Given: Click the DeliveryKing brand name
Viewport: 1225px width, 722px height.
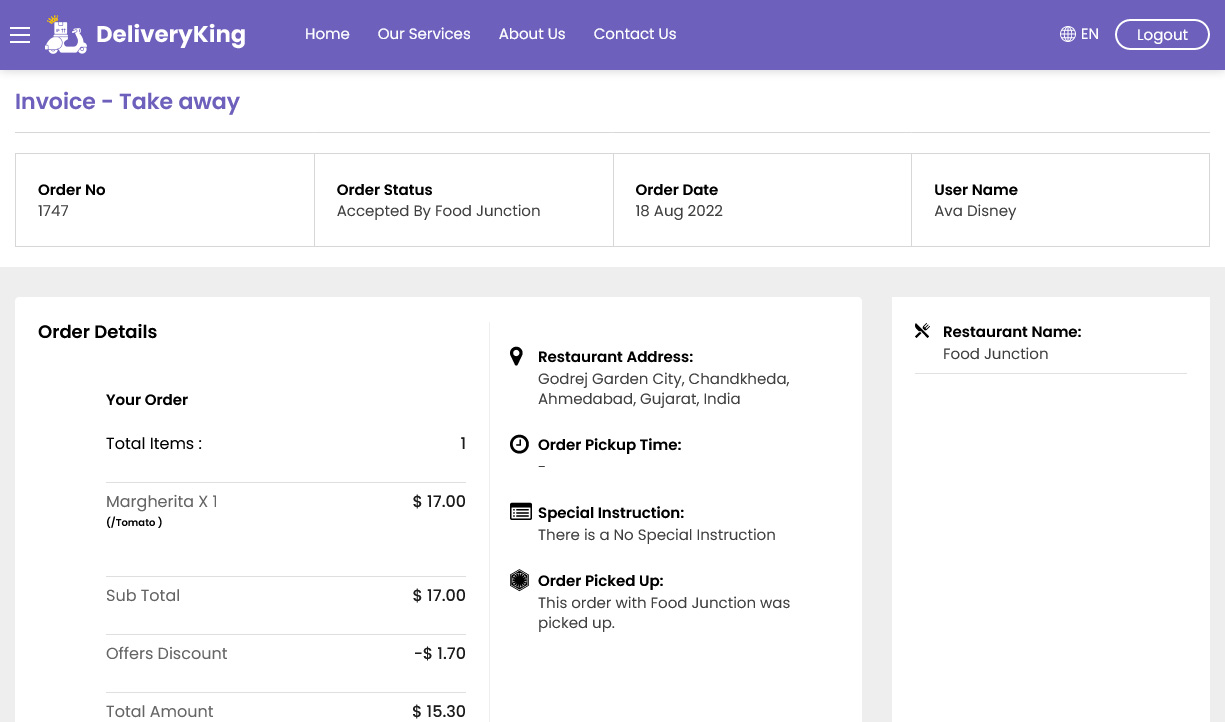Looking at the screenshot, I should 171,35.
